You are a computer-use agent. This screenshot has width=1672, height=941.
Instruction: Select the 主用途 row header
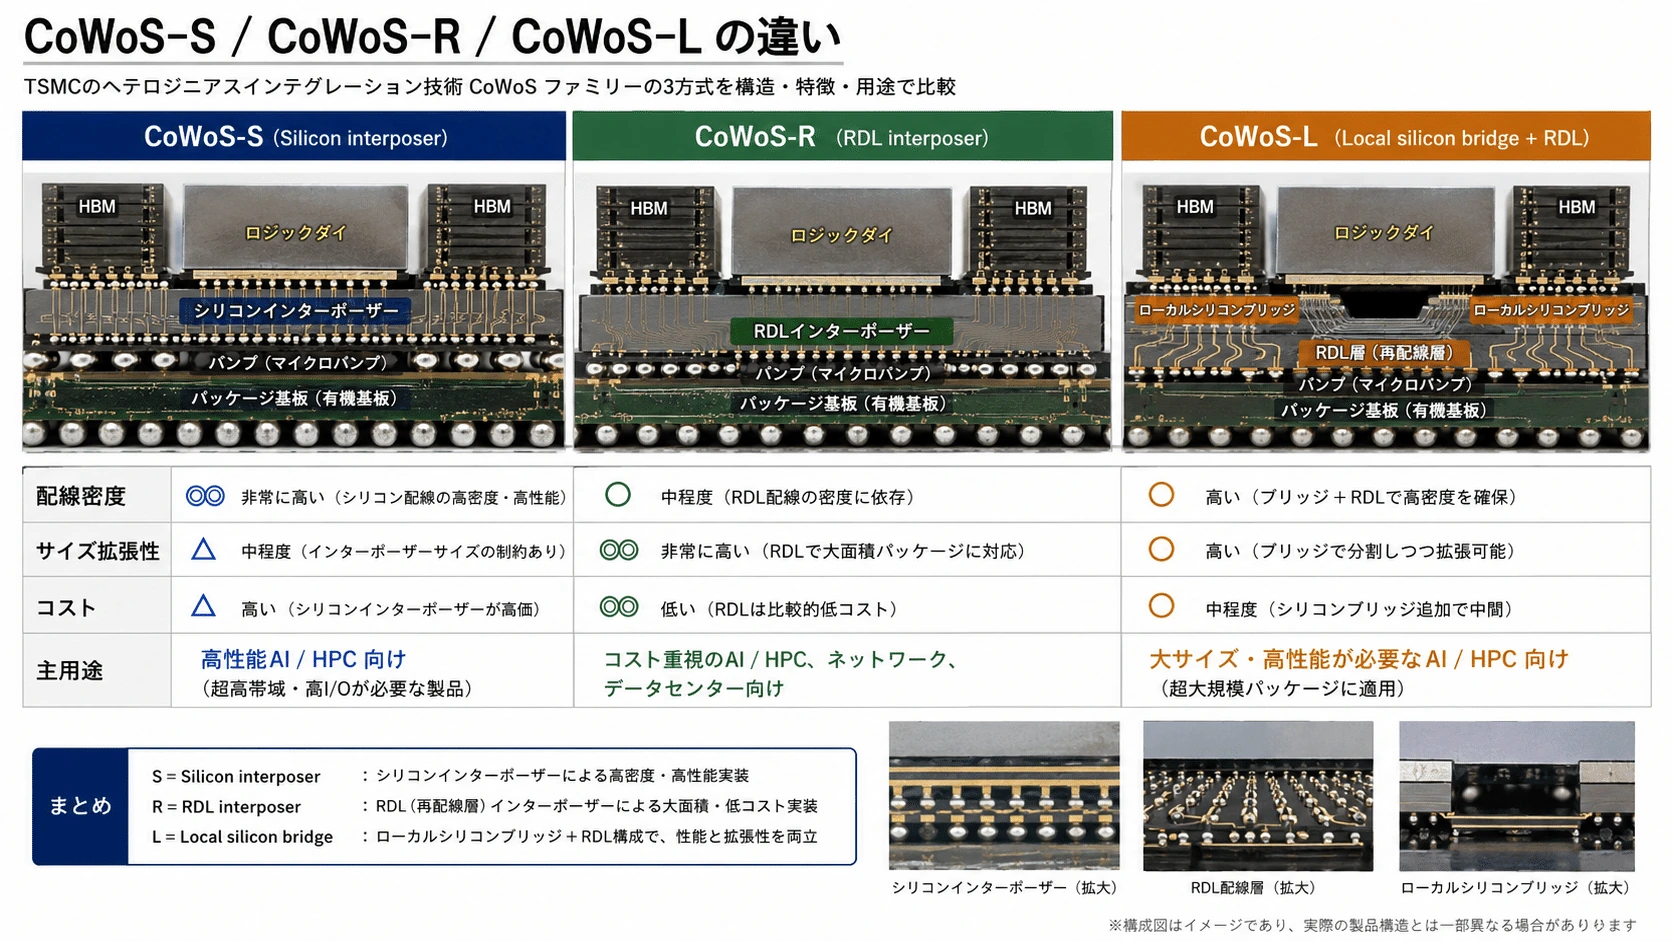[x=97, y=670]
